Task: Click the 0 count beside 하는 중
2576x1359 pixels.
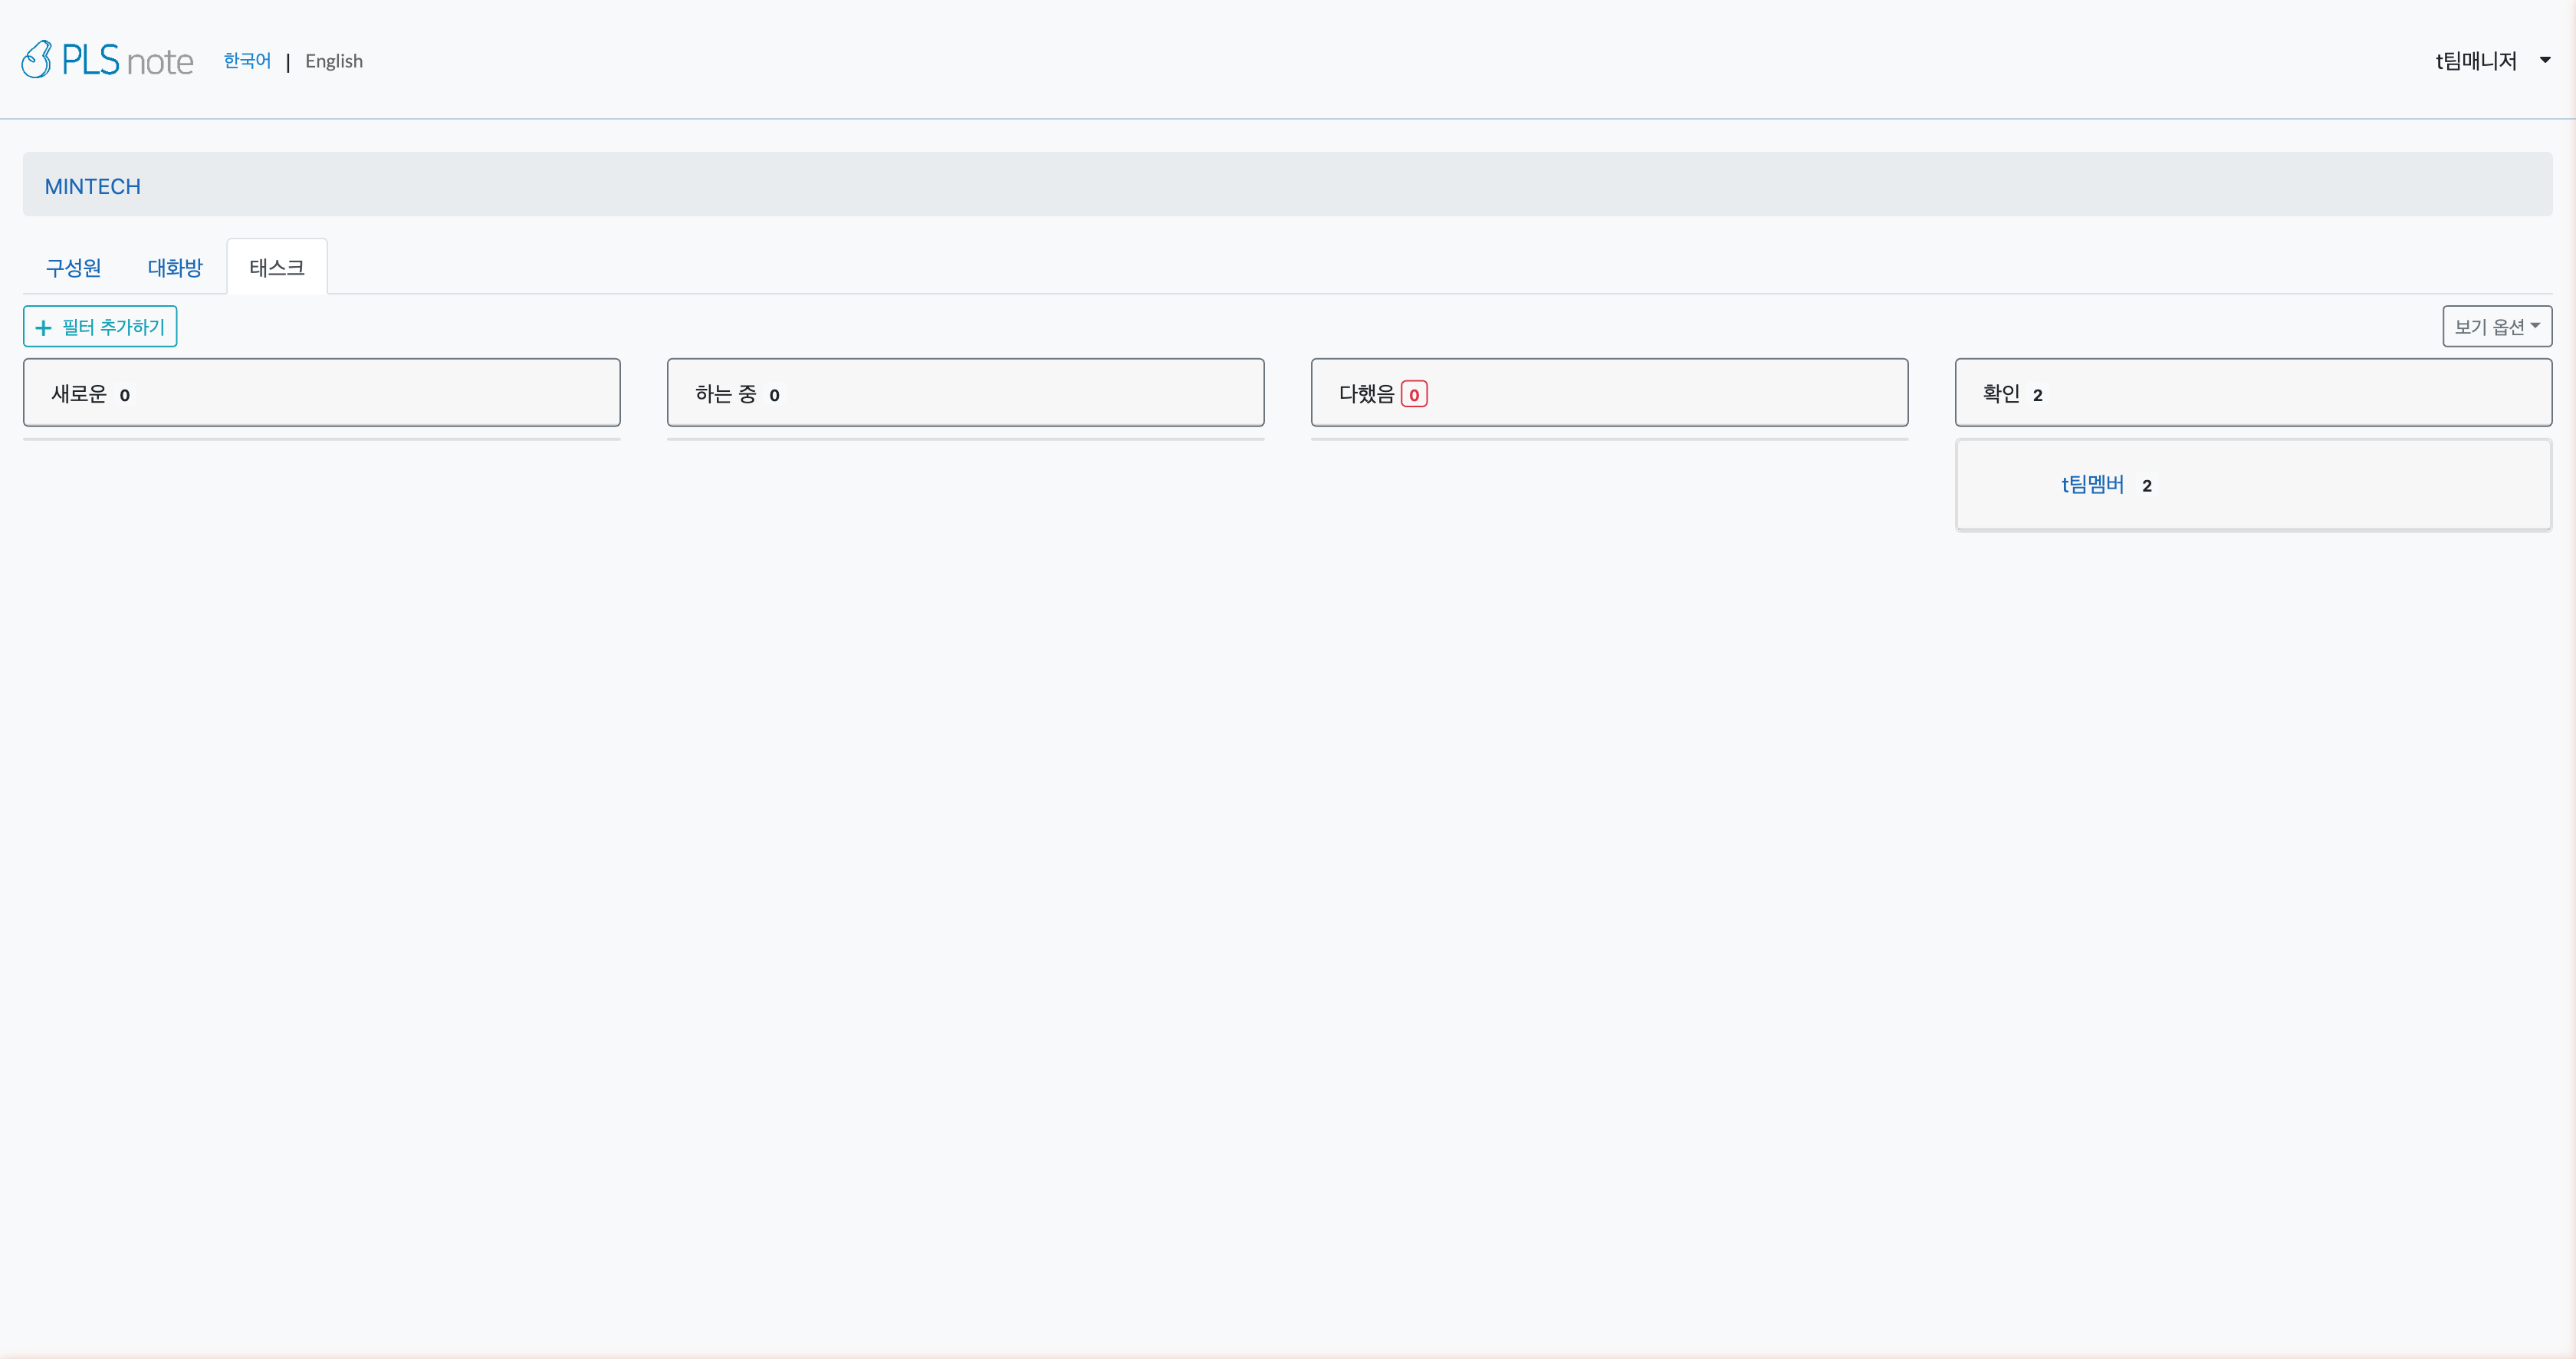Action: 774,395
